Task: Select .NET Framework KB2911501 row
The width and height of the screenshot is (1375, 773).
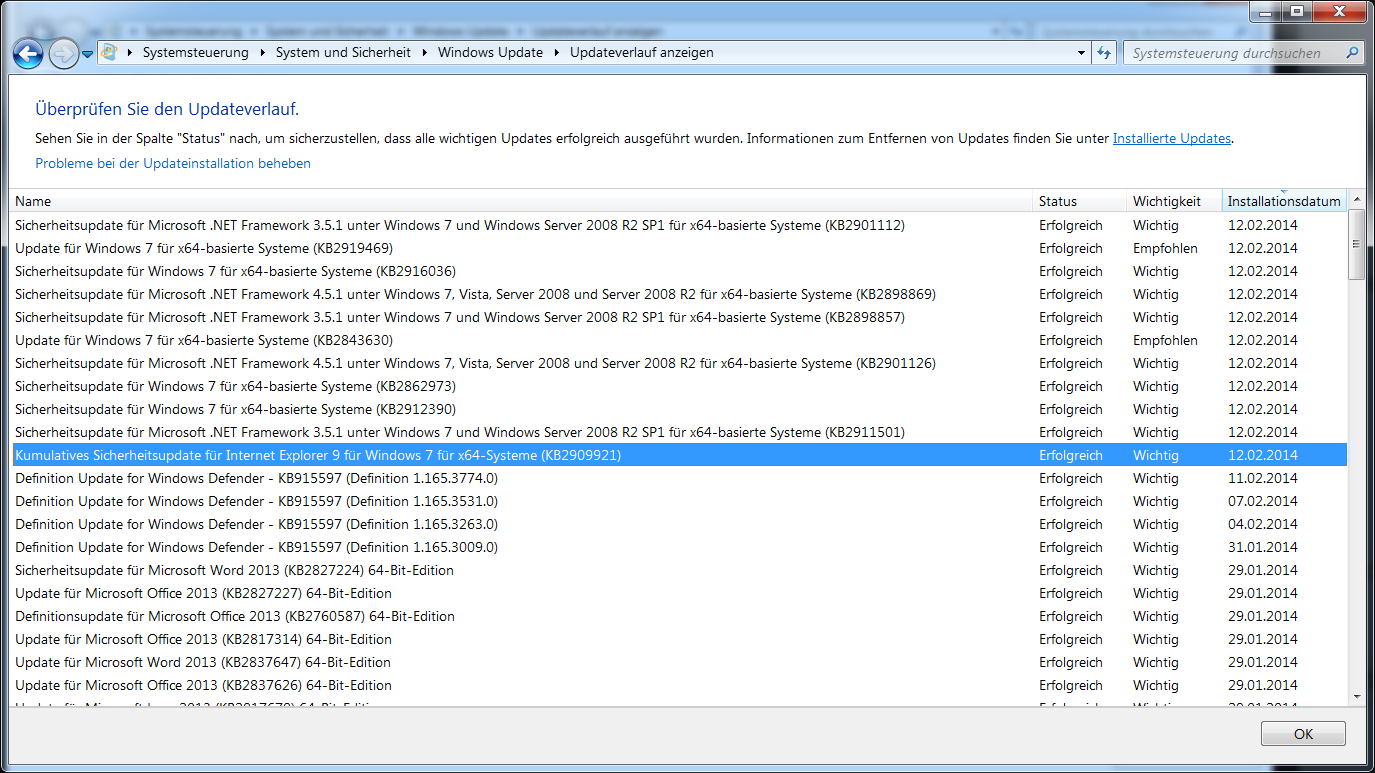Action: [679, 432]
